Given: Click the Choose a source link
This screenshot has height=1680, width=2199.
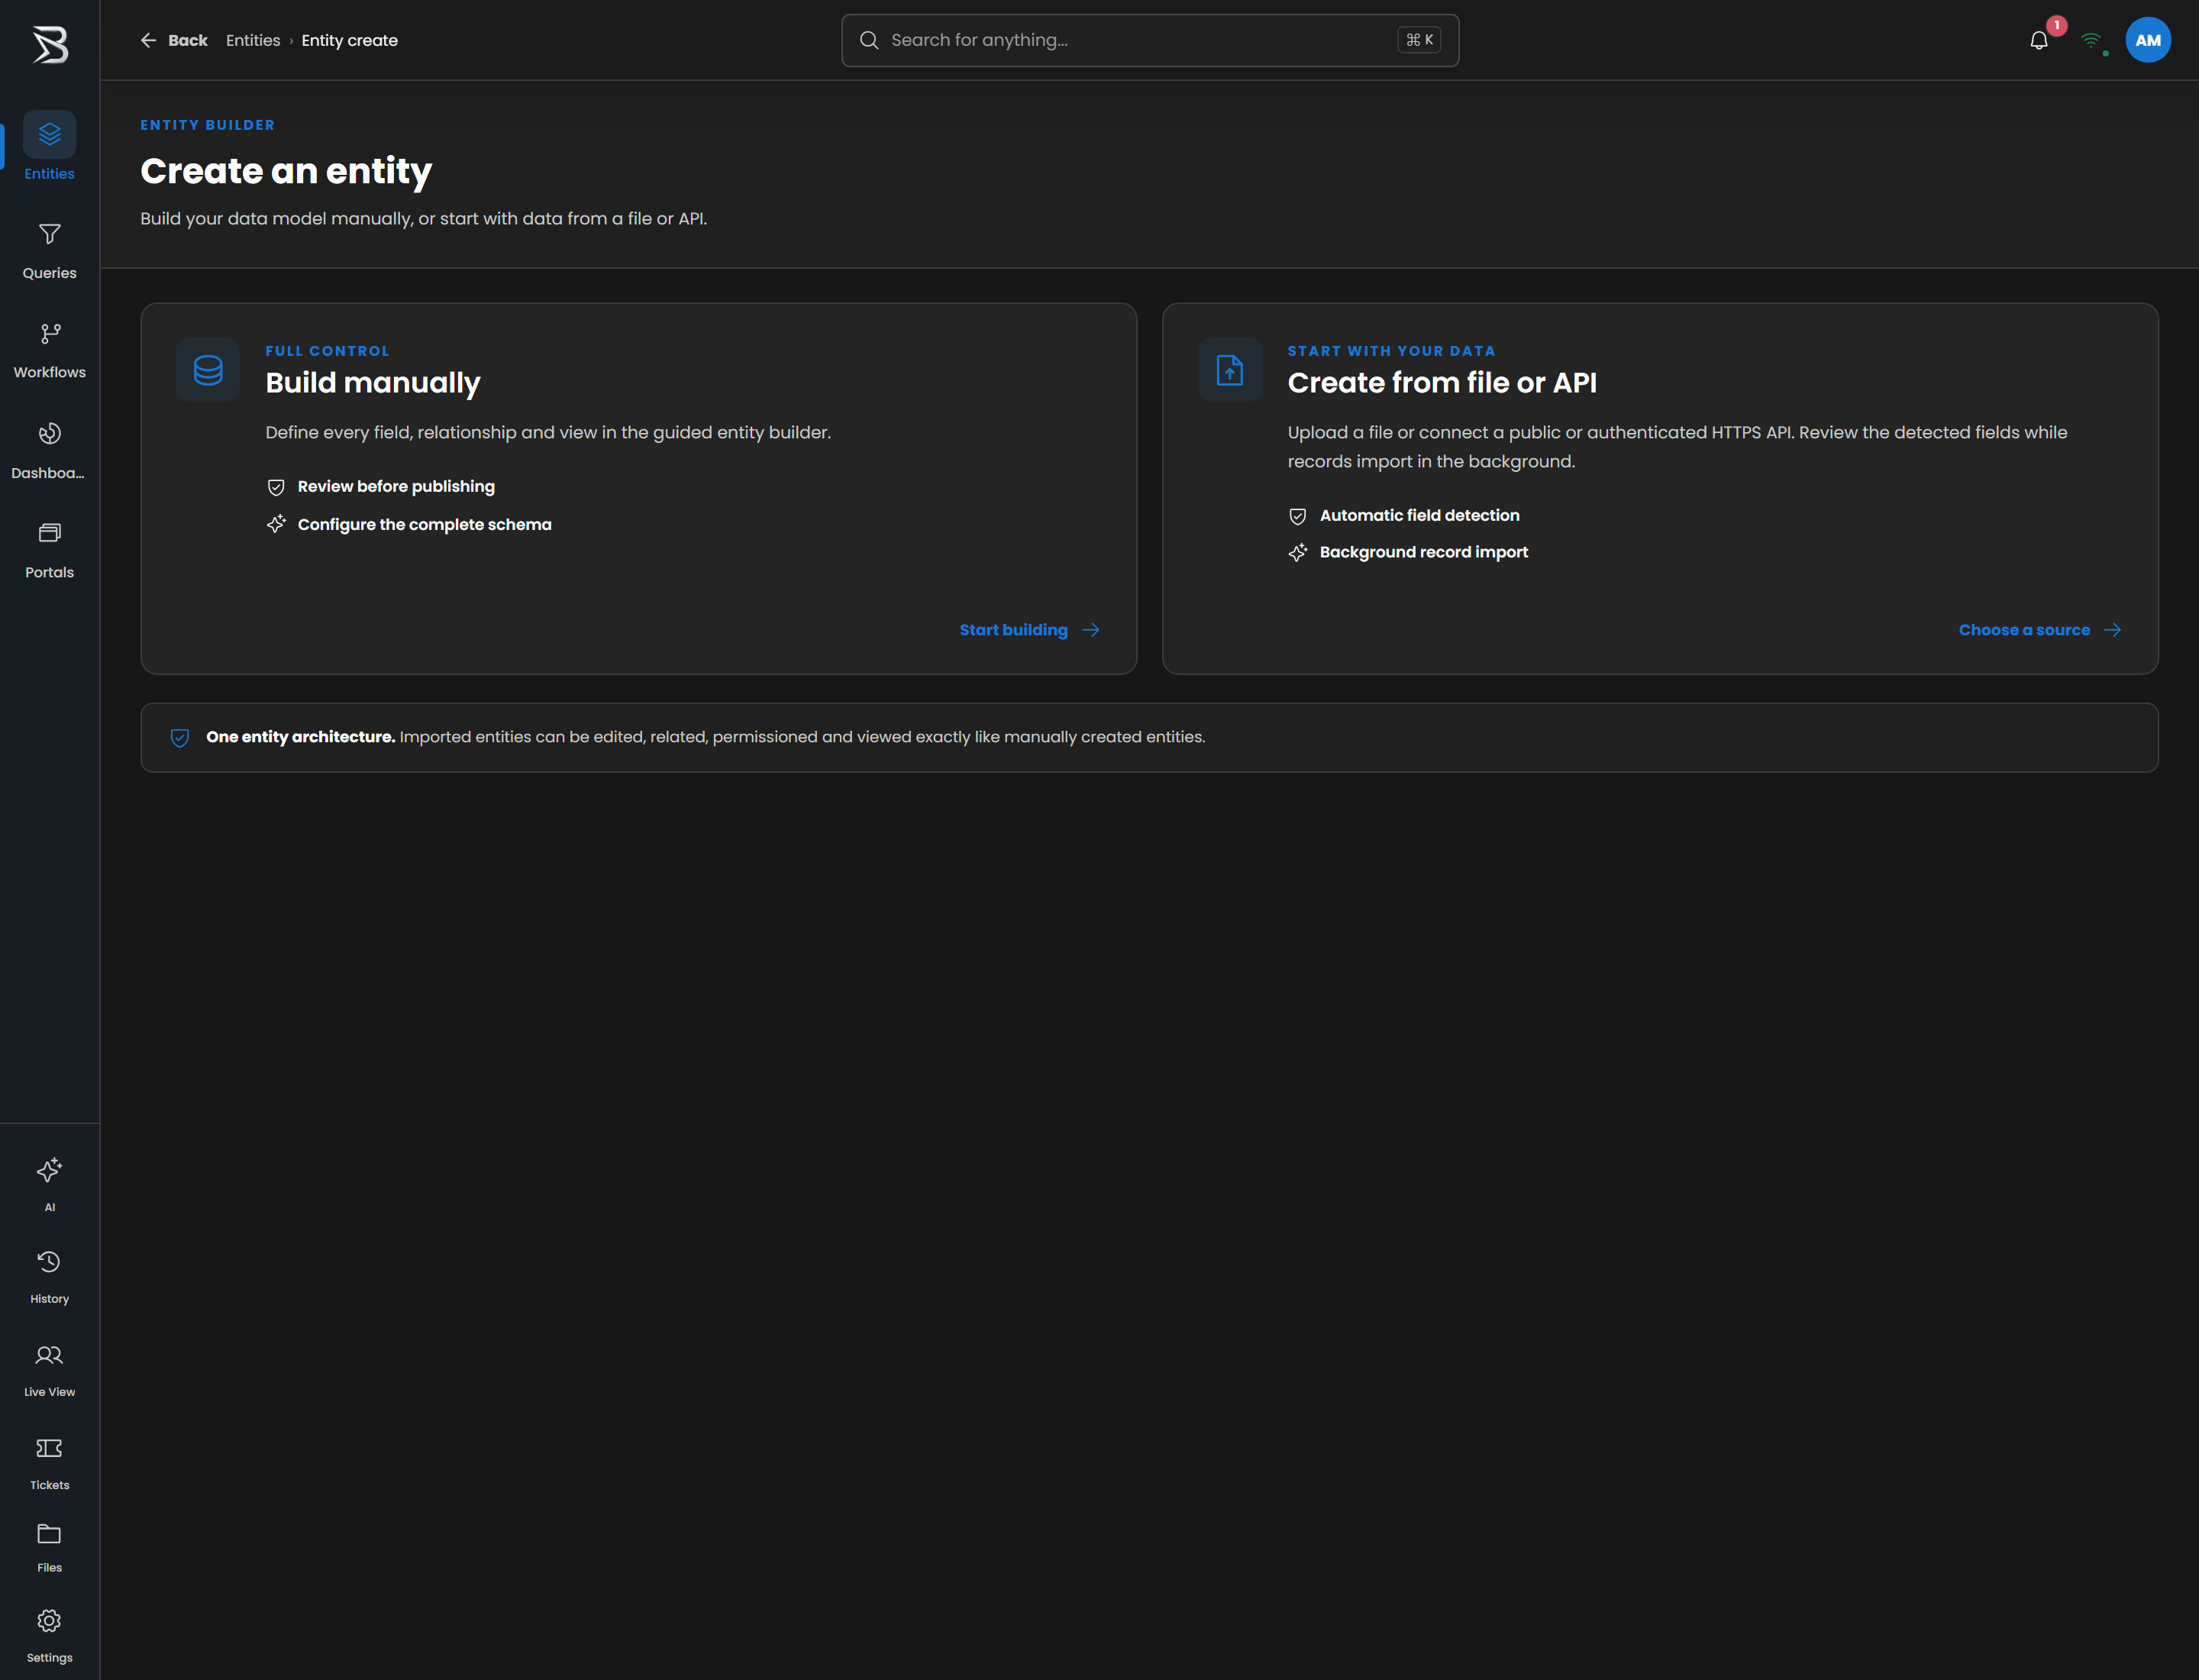Looking at the screenshot, I should pos(2040,630).
